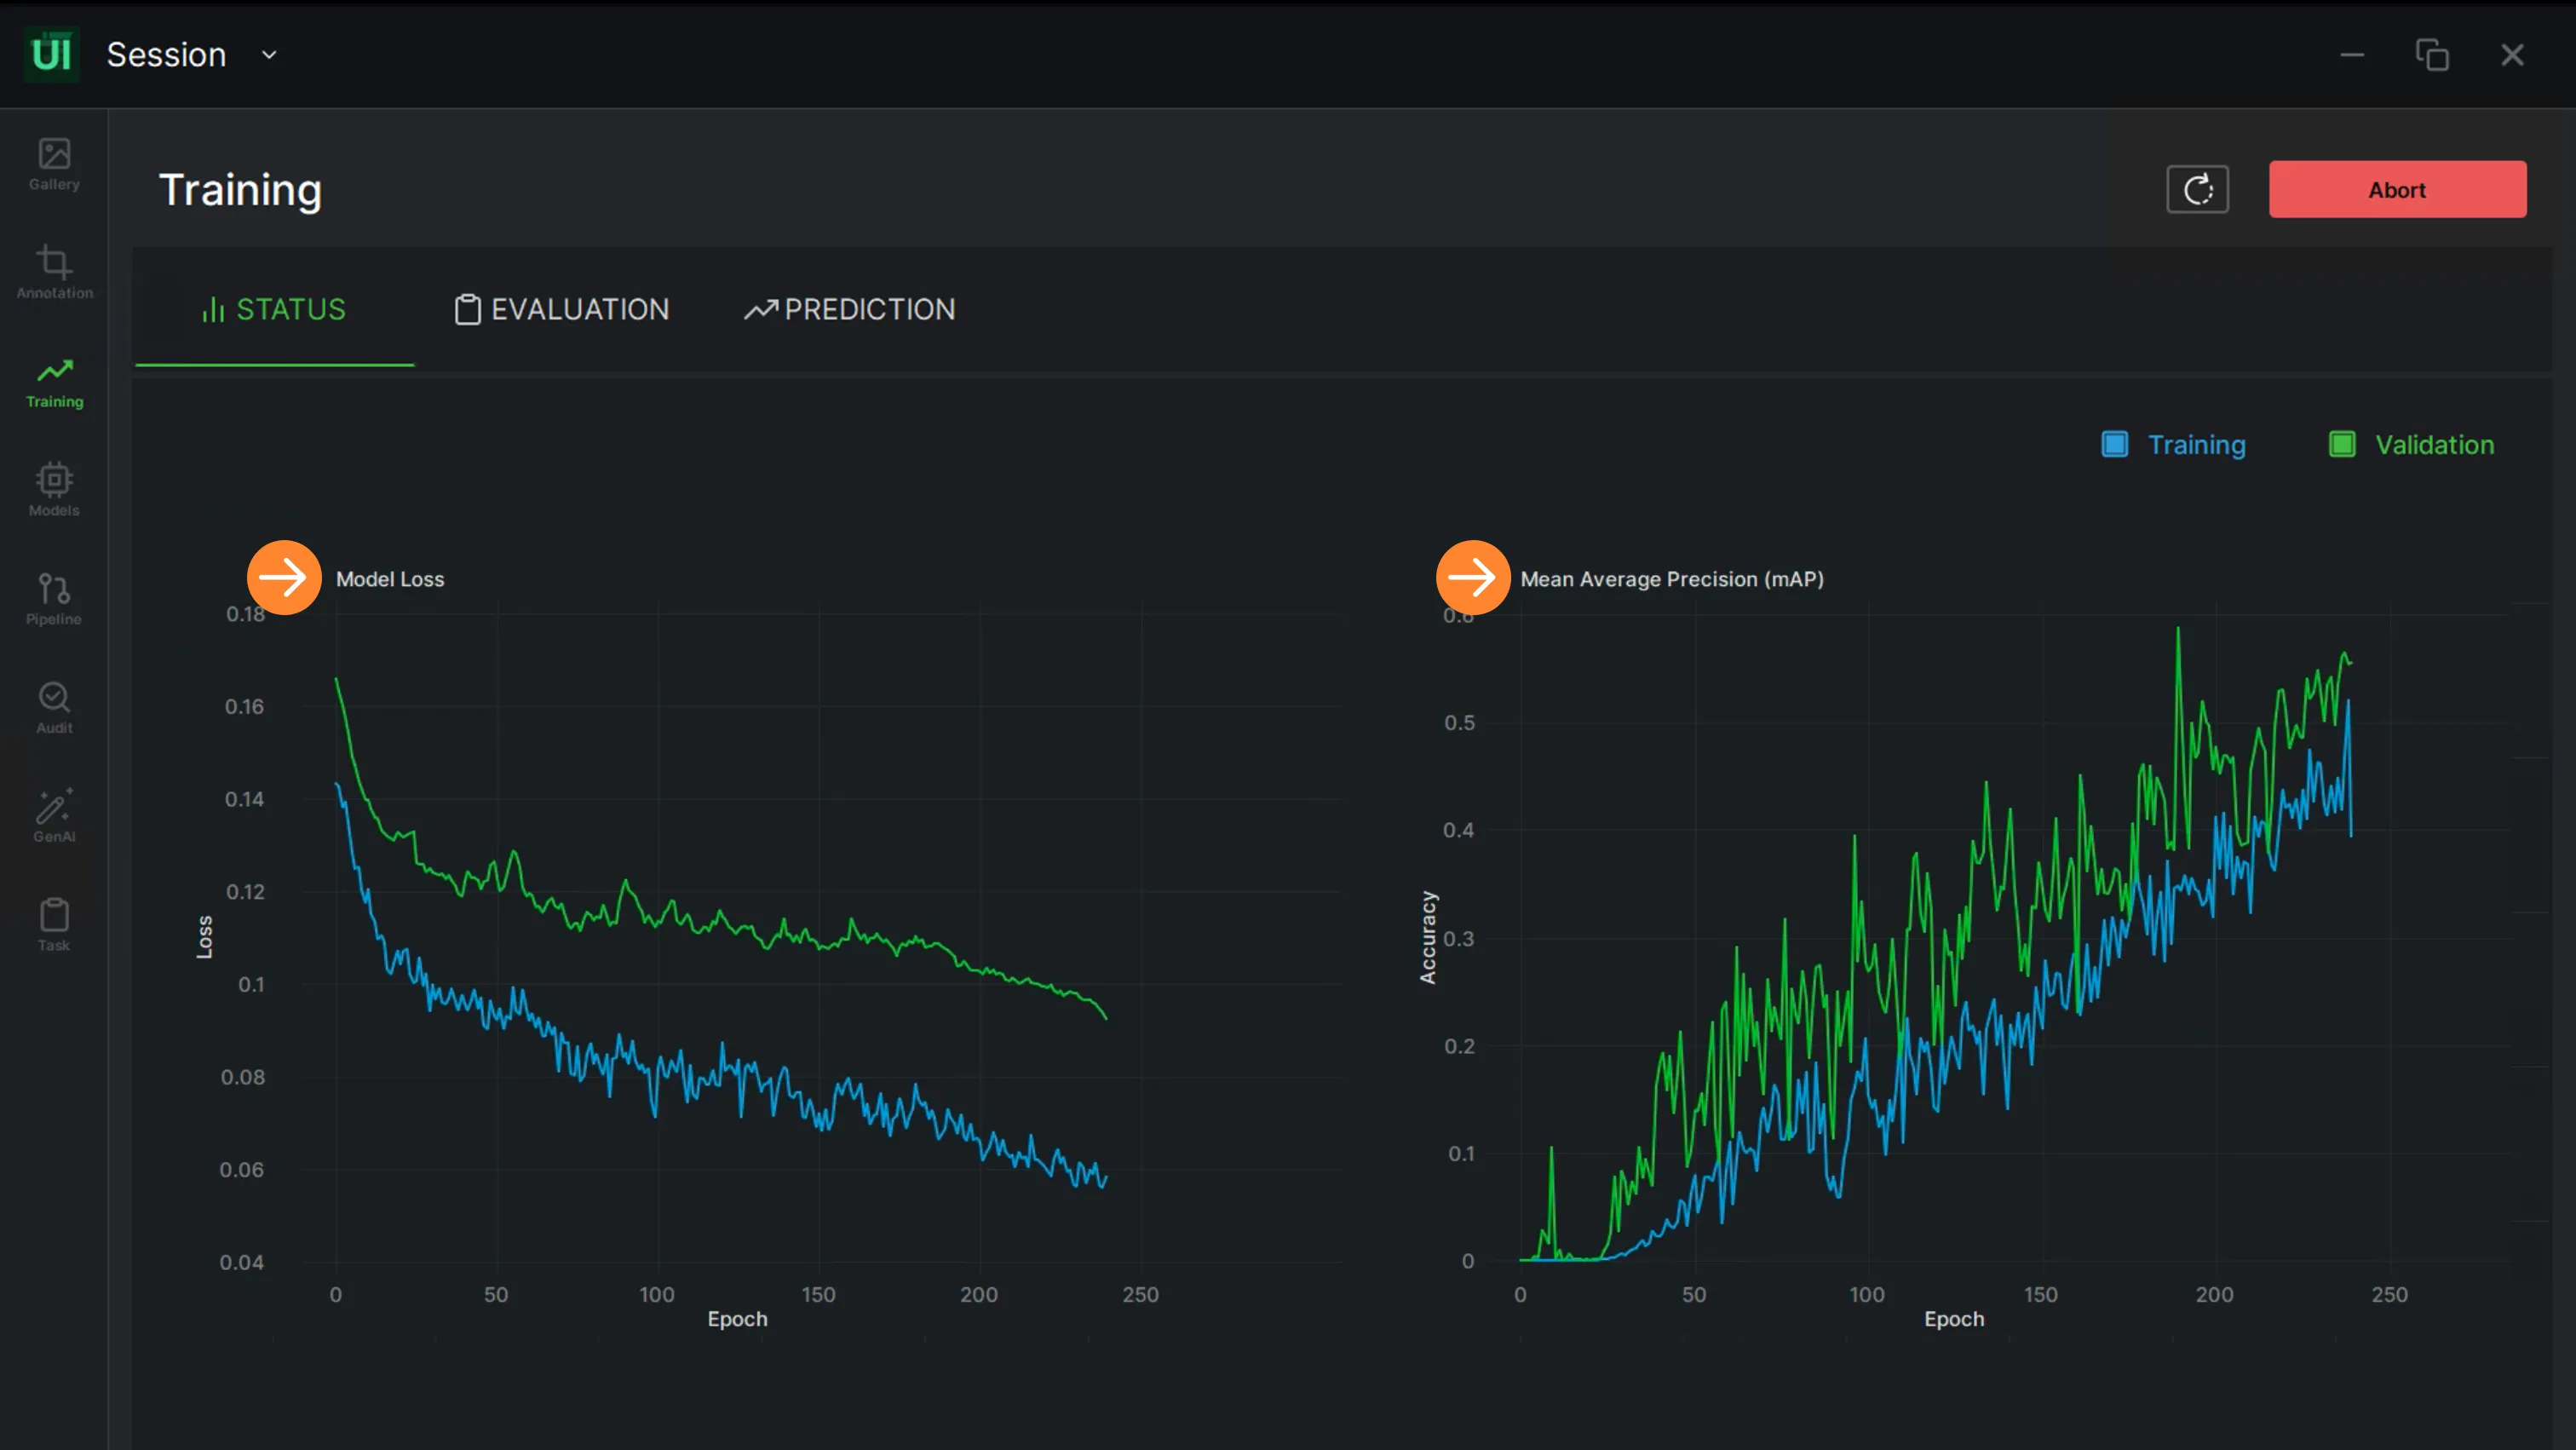This screenshot has width=2576, height=1450.
Task: Switch to the PREDICTION tab
Action: [850, 309]
